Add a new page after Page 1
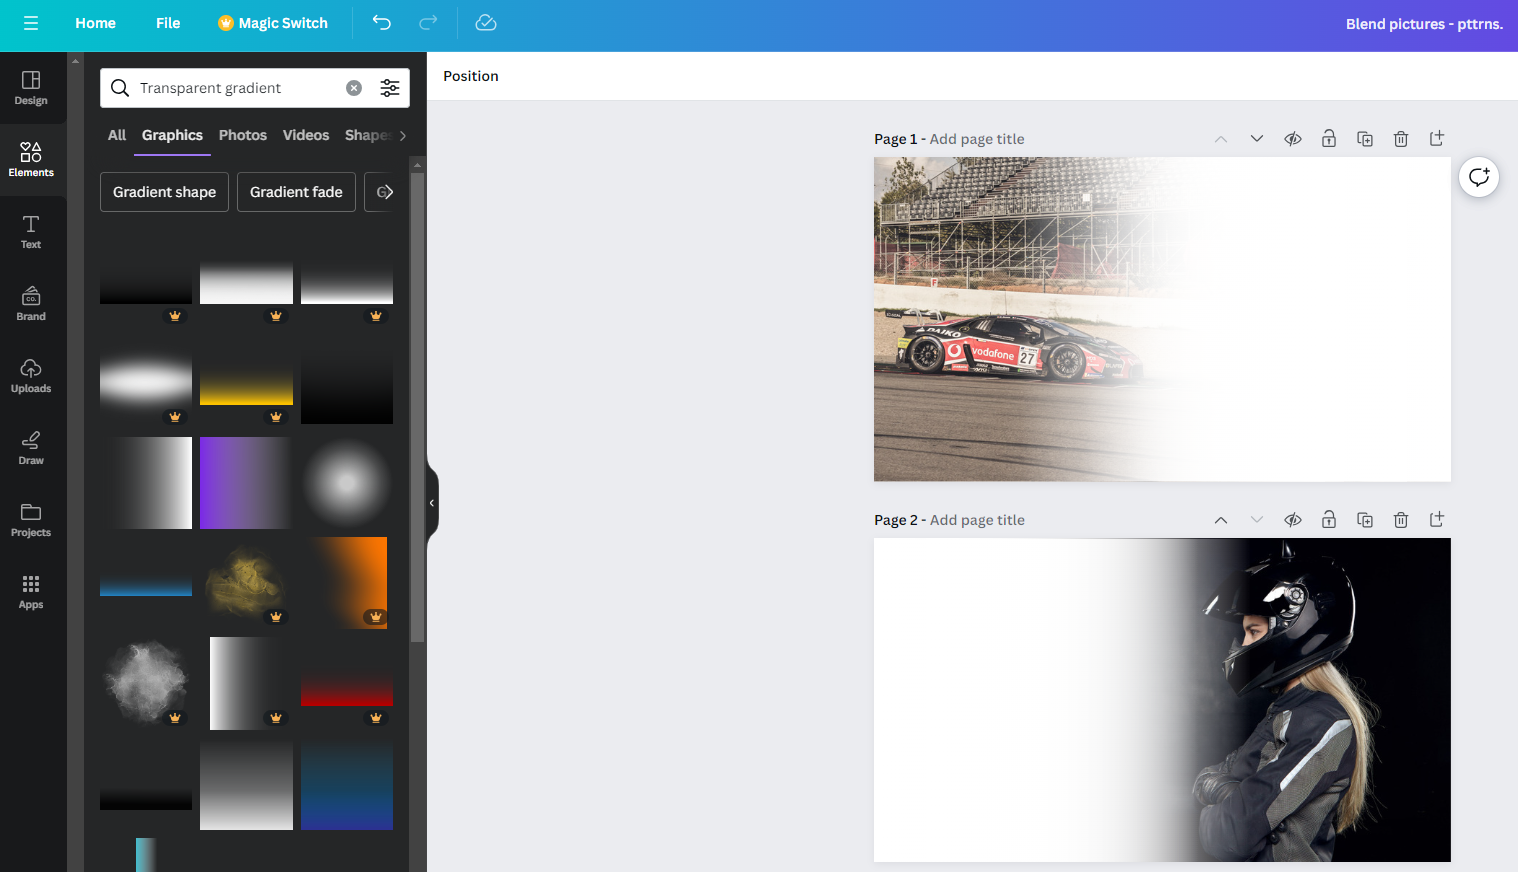Screen dimensions: 1518x872 1437,139
